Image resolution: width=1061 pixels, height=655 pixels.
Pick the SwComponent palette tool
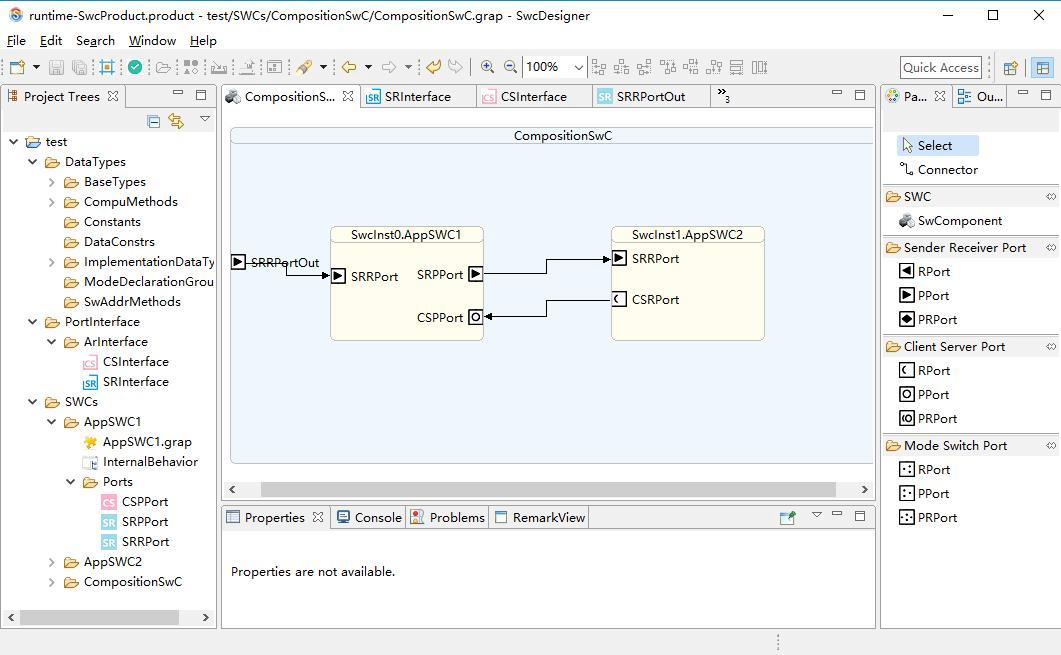(959, 221)
